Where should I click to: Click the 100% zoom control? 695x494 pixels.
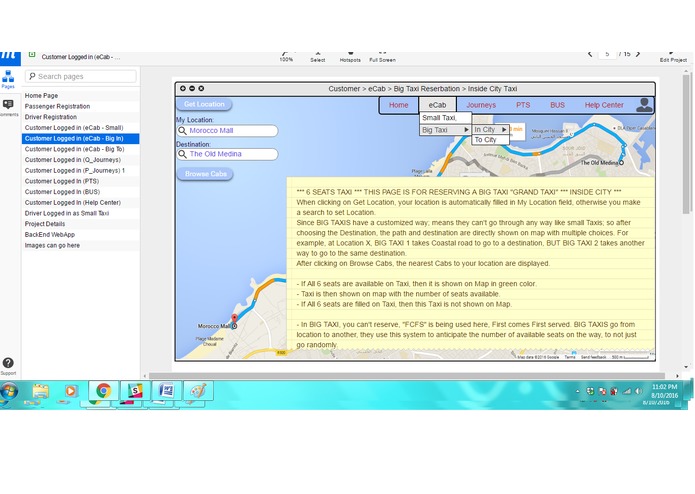(286, 57)
